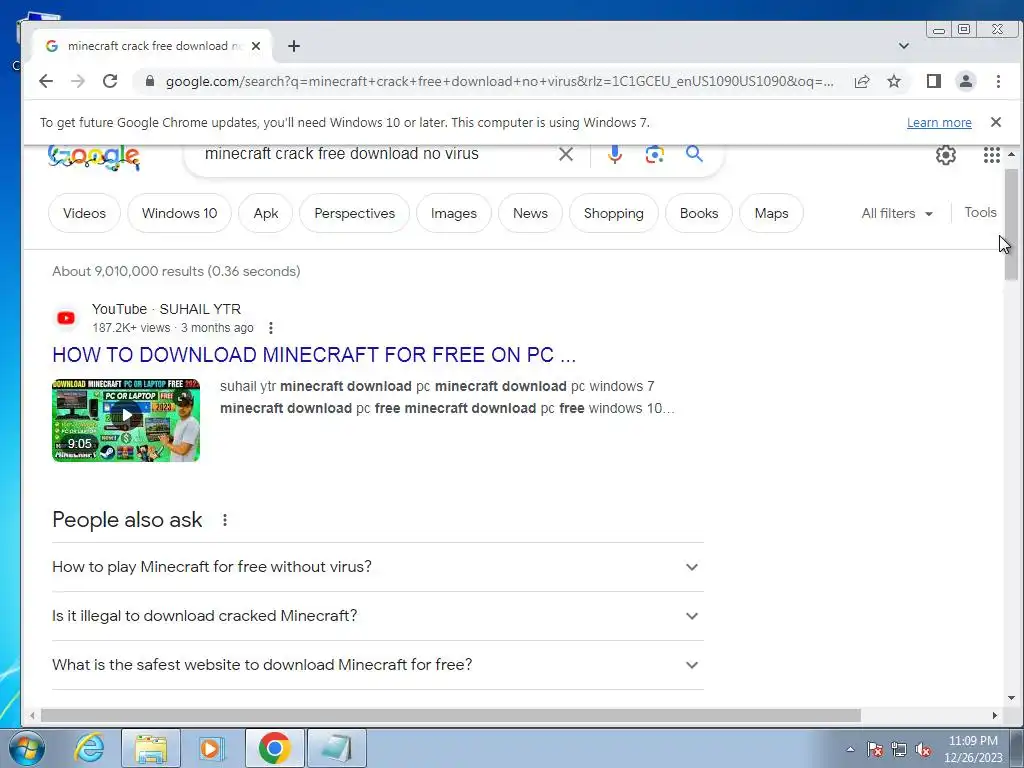The height and width of the screenshot is (768, 1024).
Task: Open Windows Explorer from taskbar
Action: tap(151, 748)
